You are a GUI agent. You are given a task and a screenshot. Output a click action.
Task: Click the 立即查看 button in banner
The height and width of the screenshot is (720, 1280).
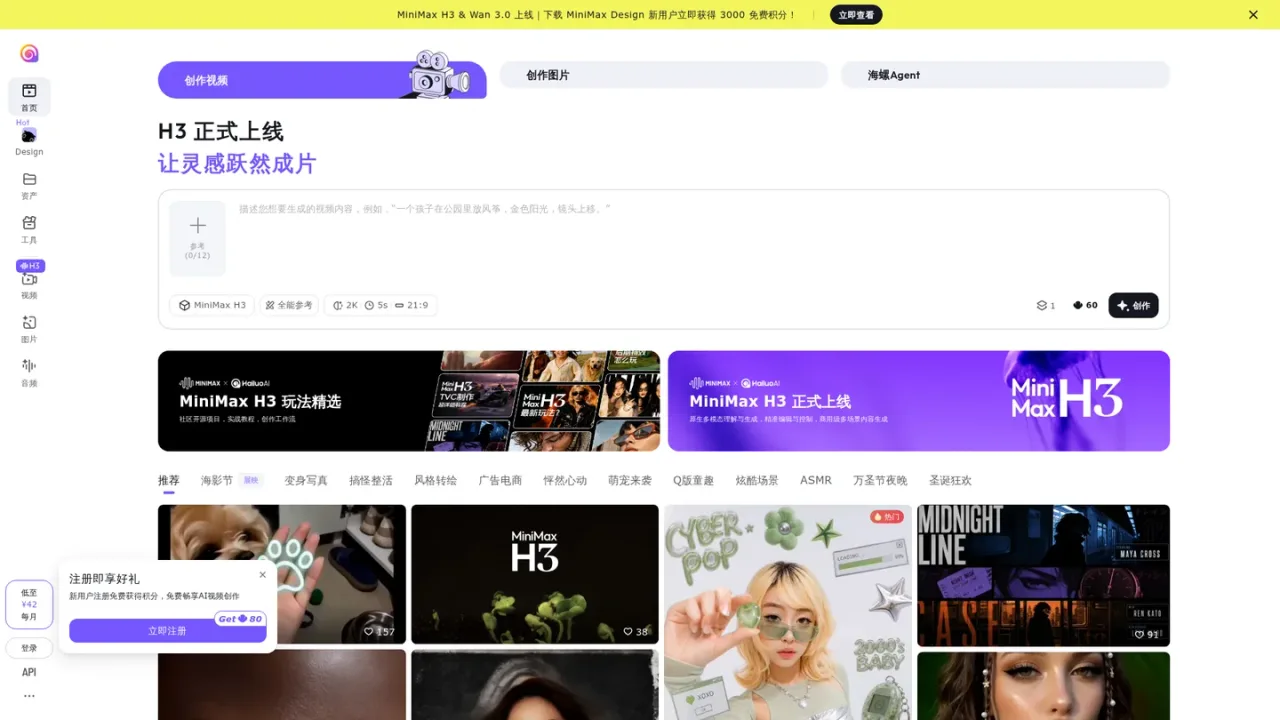856,15
